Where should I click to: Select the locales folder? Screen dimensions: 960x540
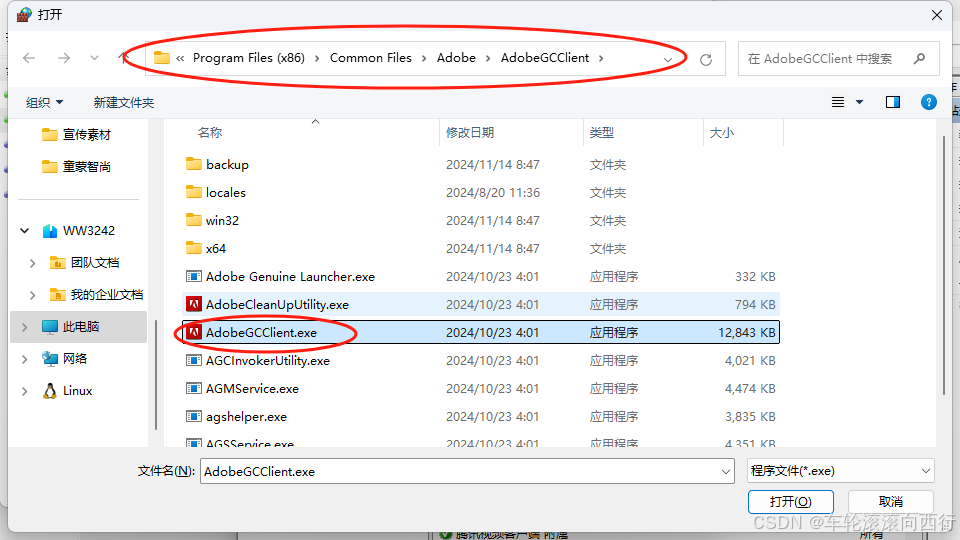(481, 192)
